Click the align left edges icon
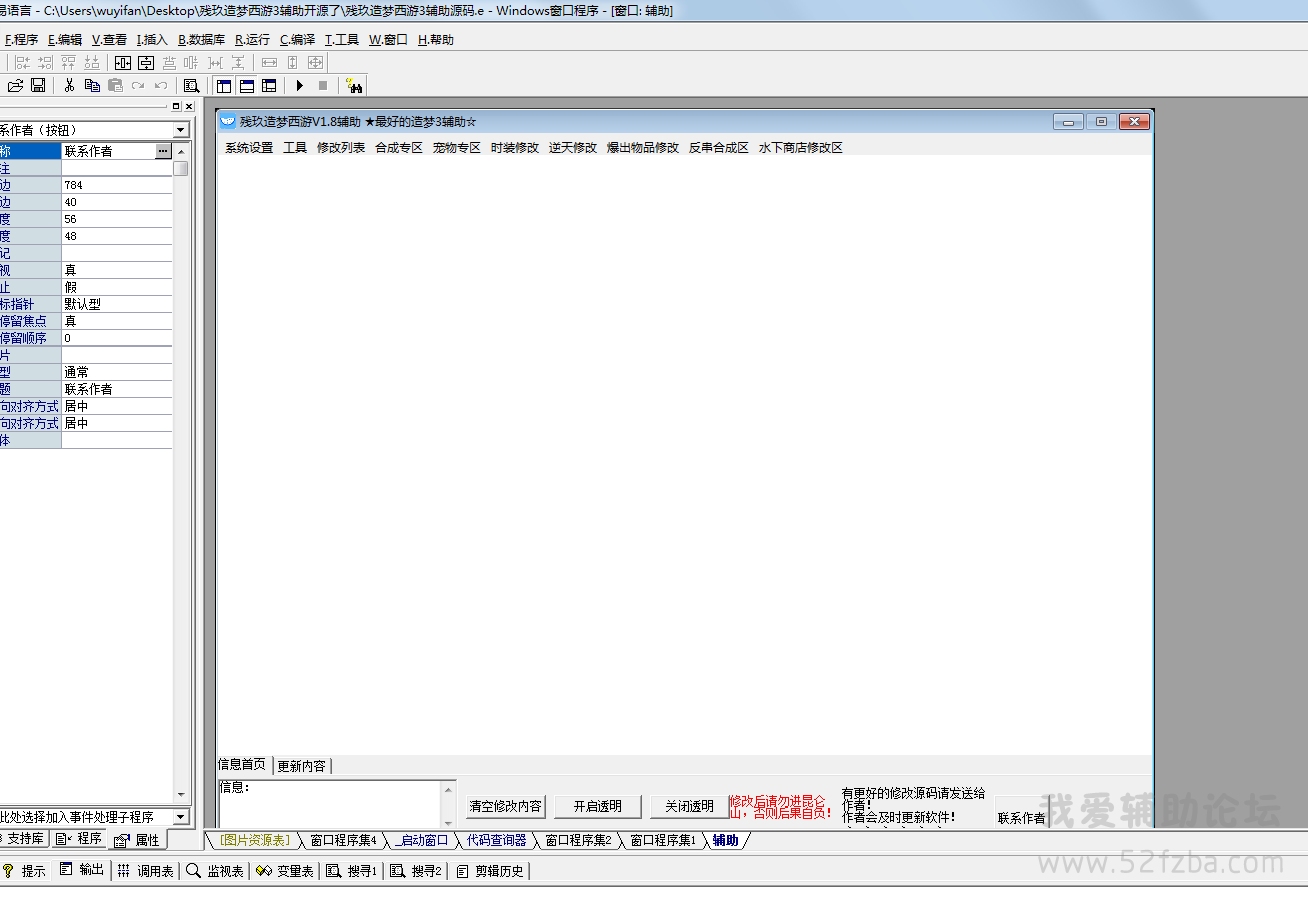The image size is (1308, 901). [x=22, y=63]
